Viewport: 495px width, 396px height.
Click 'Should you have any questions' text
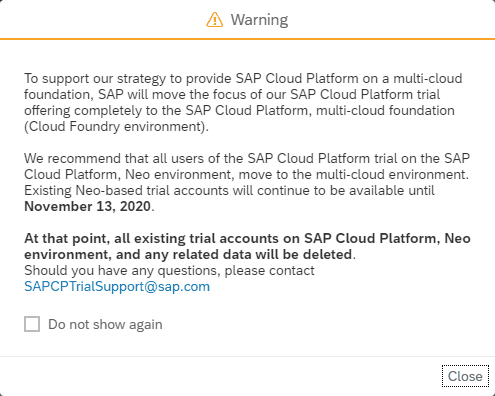pyautogui.click(x=169, y=270)
